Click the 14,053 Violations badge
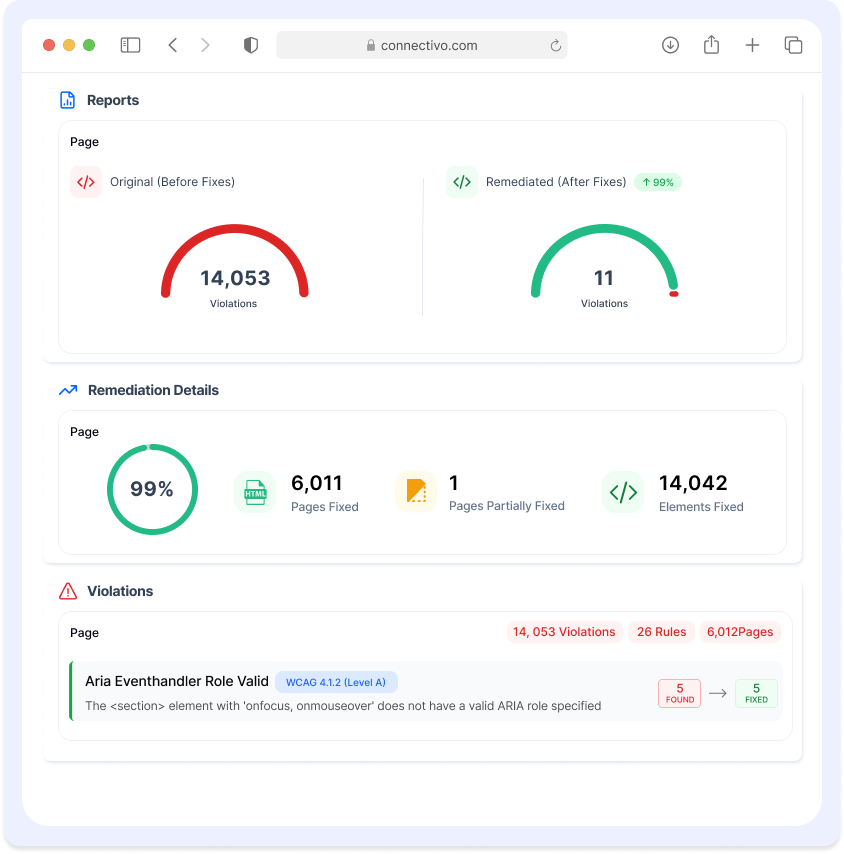 point(564,632)
